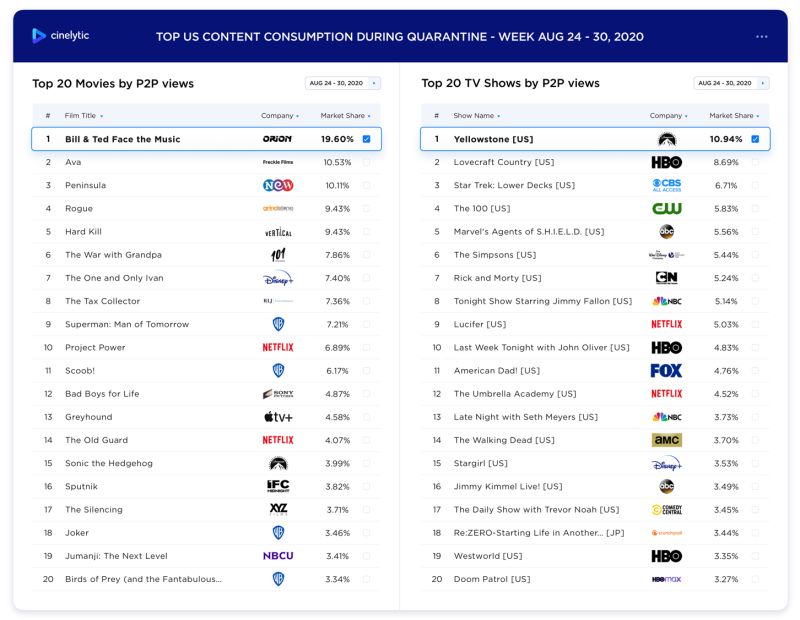
Task: Click ABC logo beside Agents of S.H.I.E.L.D.
Action: point(667,232)
